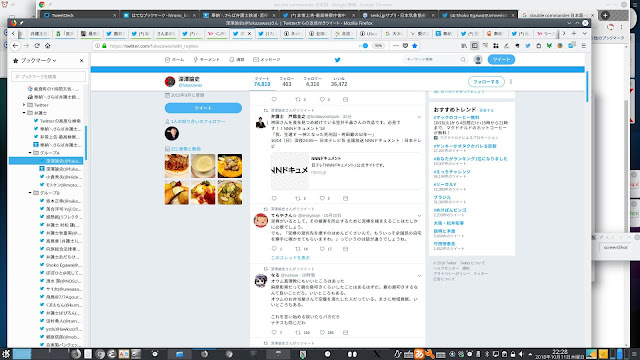
Task: Click the NNNドキュメント link card
Action: pos(346,171)
